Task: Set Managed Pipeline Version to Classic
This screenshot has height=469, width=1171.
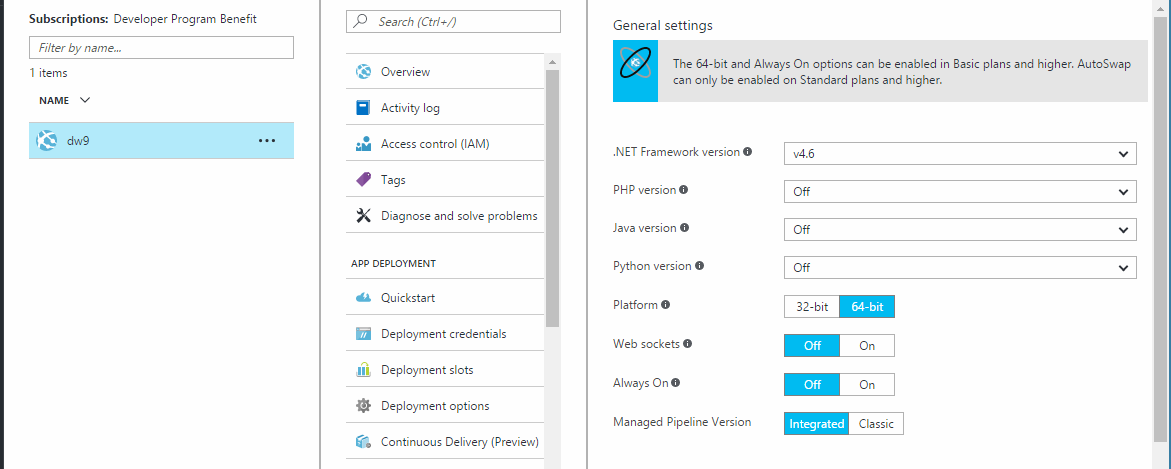Action: pos(876,424)
